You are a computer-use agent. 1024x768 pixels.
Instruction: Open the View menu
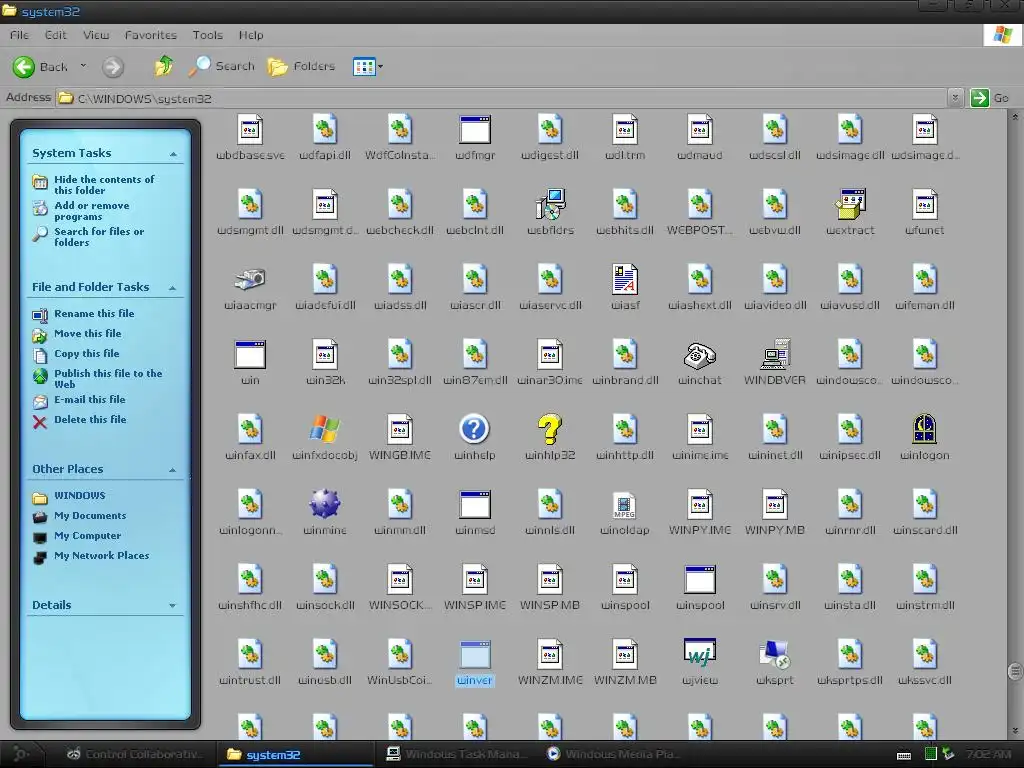96,35
